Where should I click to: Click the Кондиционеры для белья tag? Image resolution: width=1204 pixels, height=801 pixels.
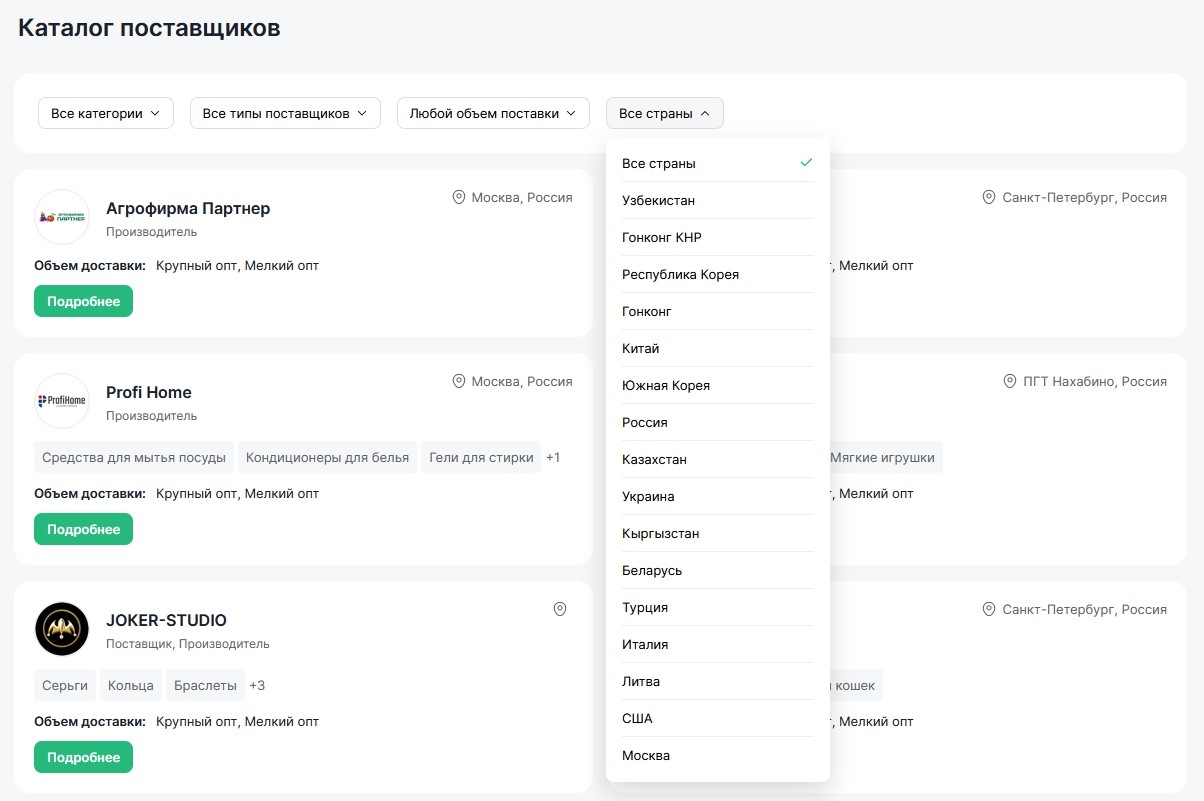point(327,457)
